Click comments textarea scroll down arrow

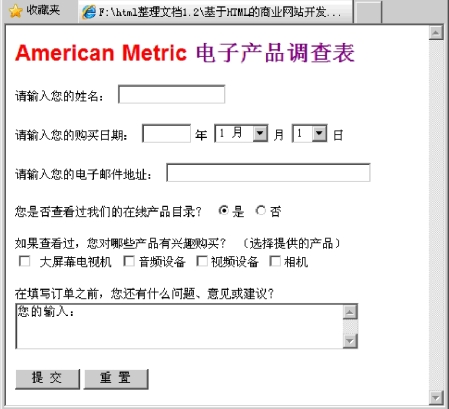(x=350, y=341)
